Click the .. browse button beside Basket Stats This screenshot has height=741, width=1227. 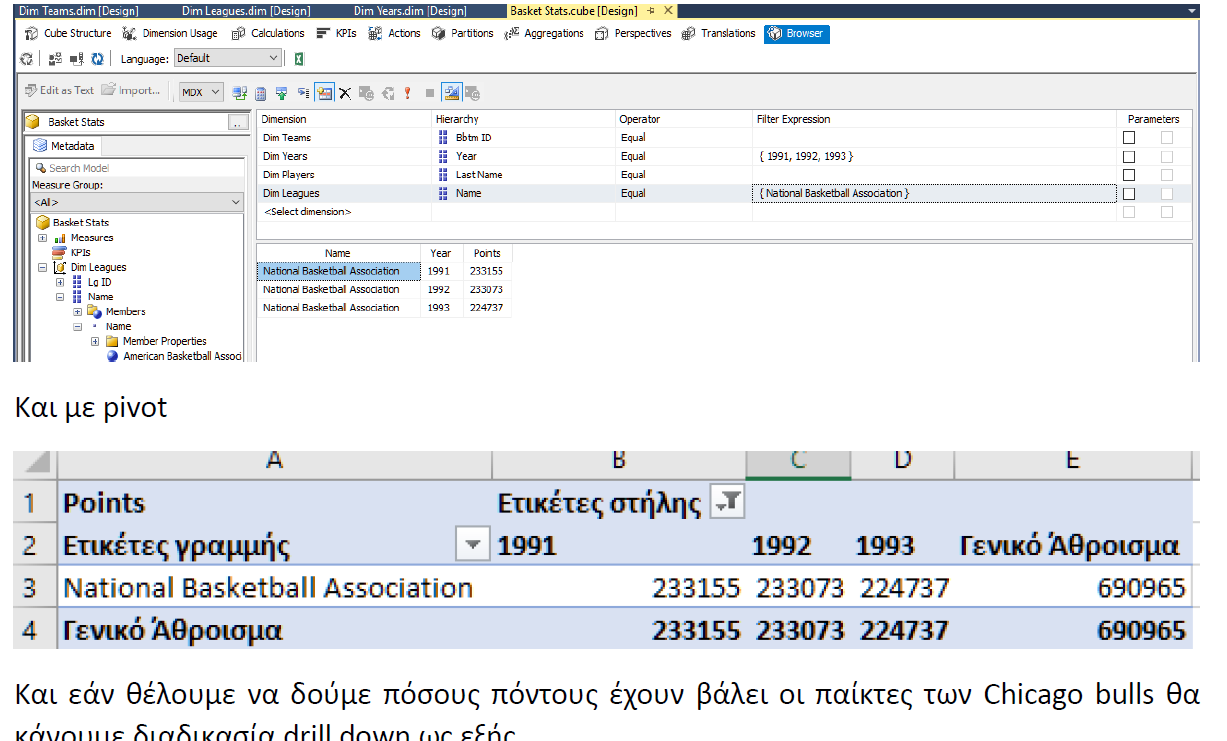[237, 122]
